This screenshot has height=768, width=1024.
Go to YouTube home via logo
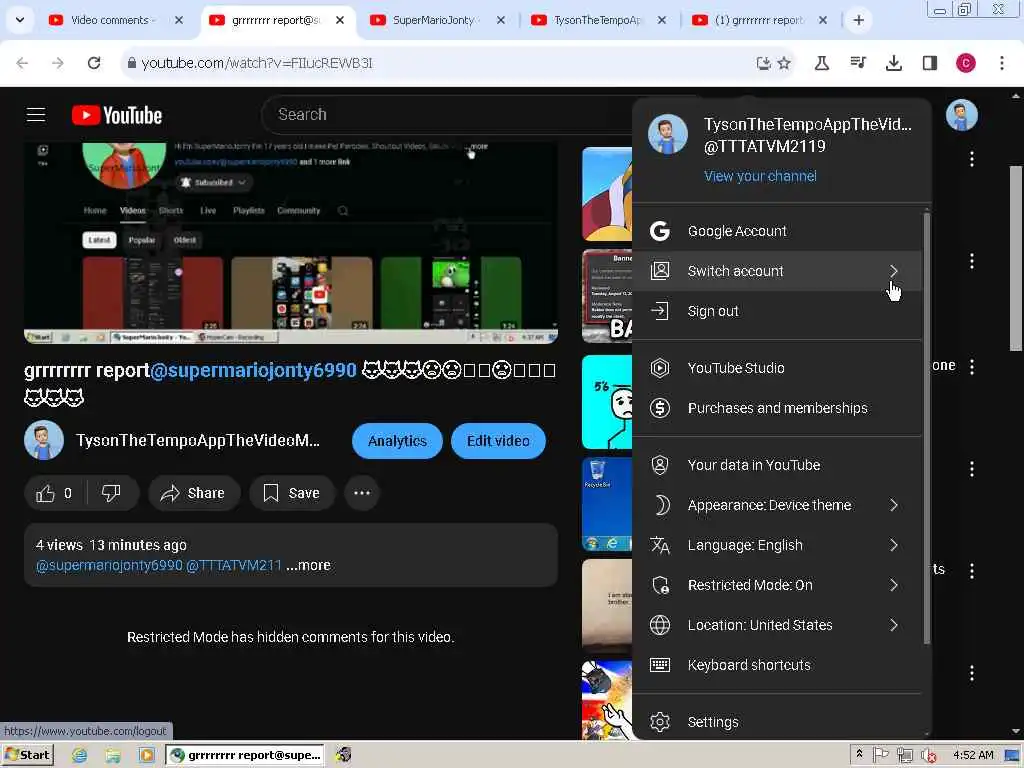coord(117,116)
